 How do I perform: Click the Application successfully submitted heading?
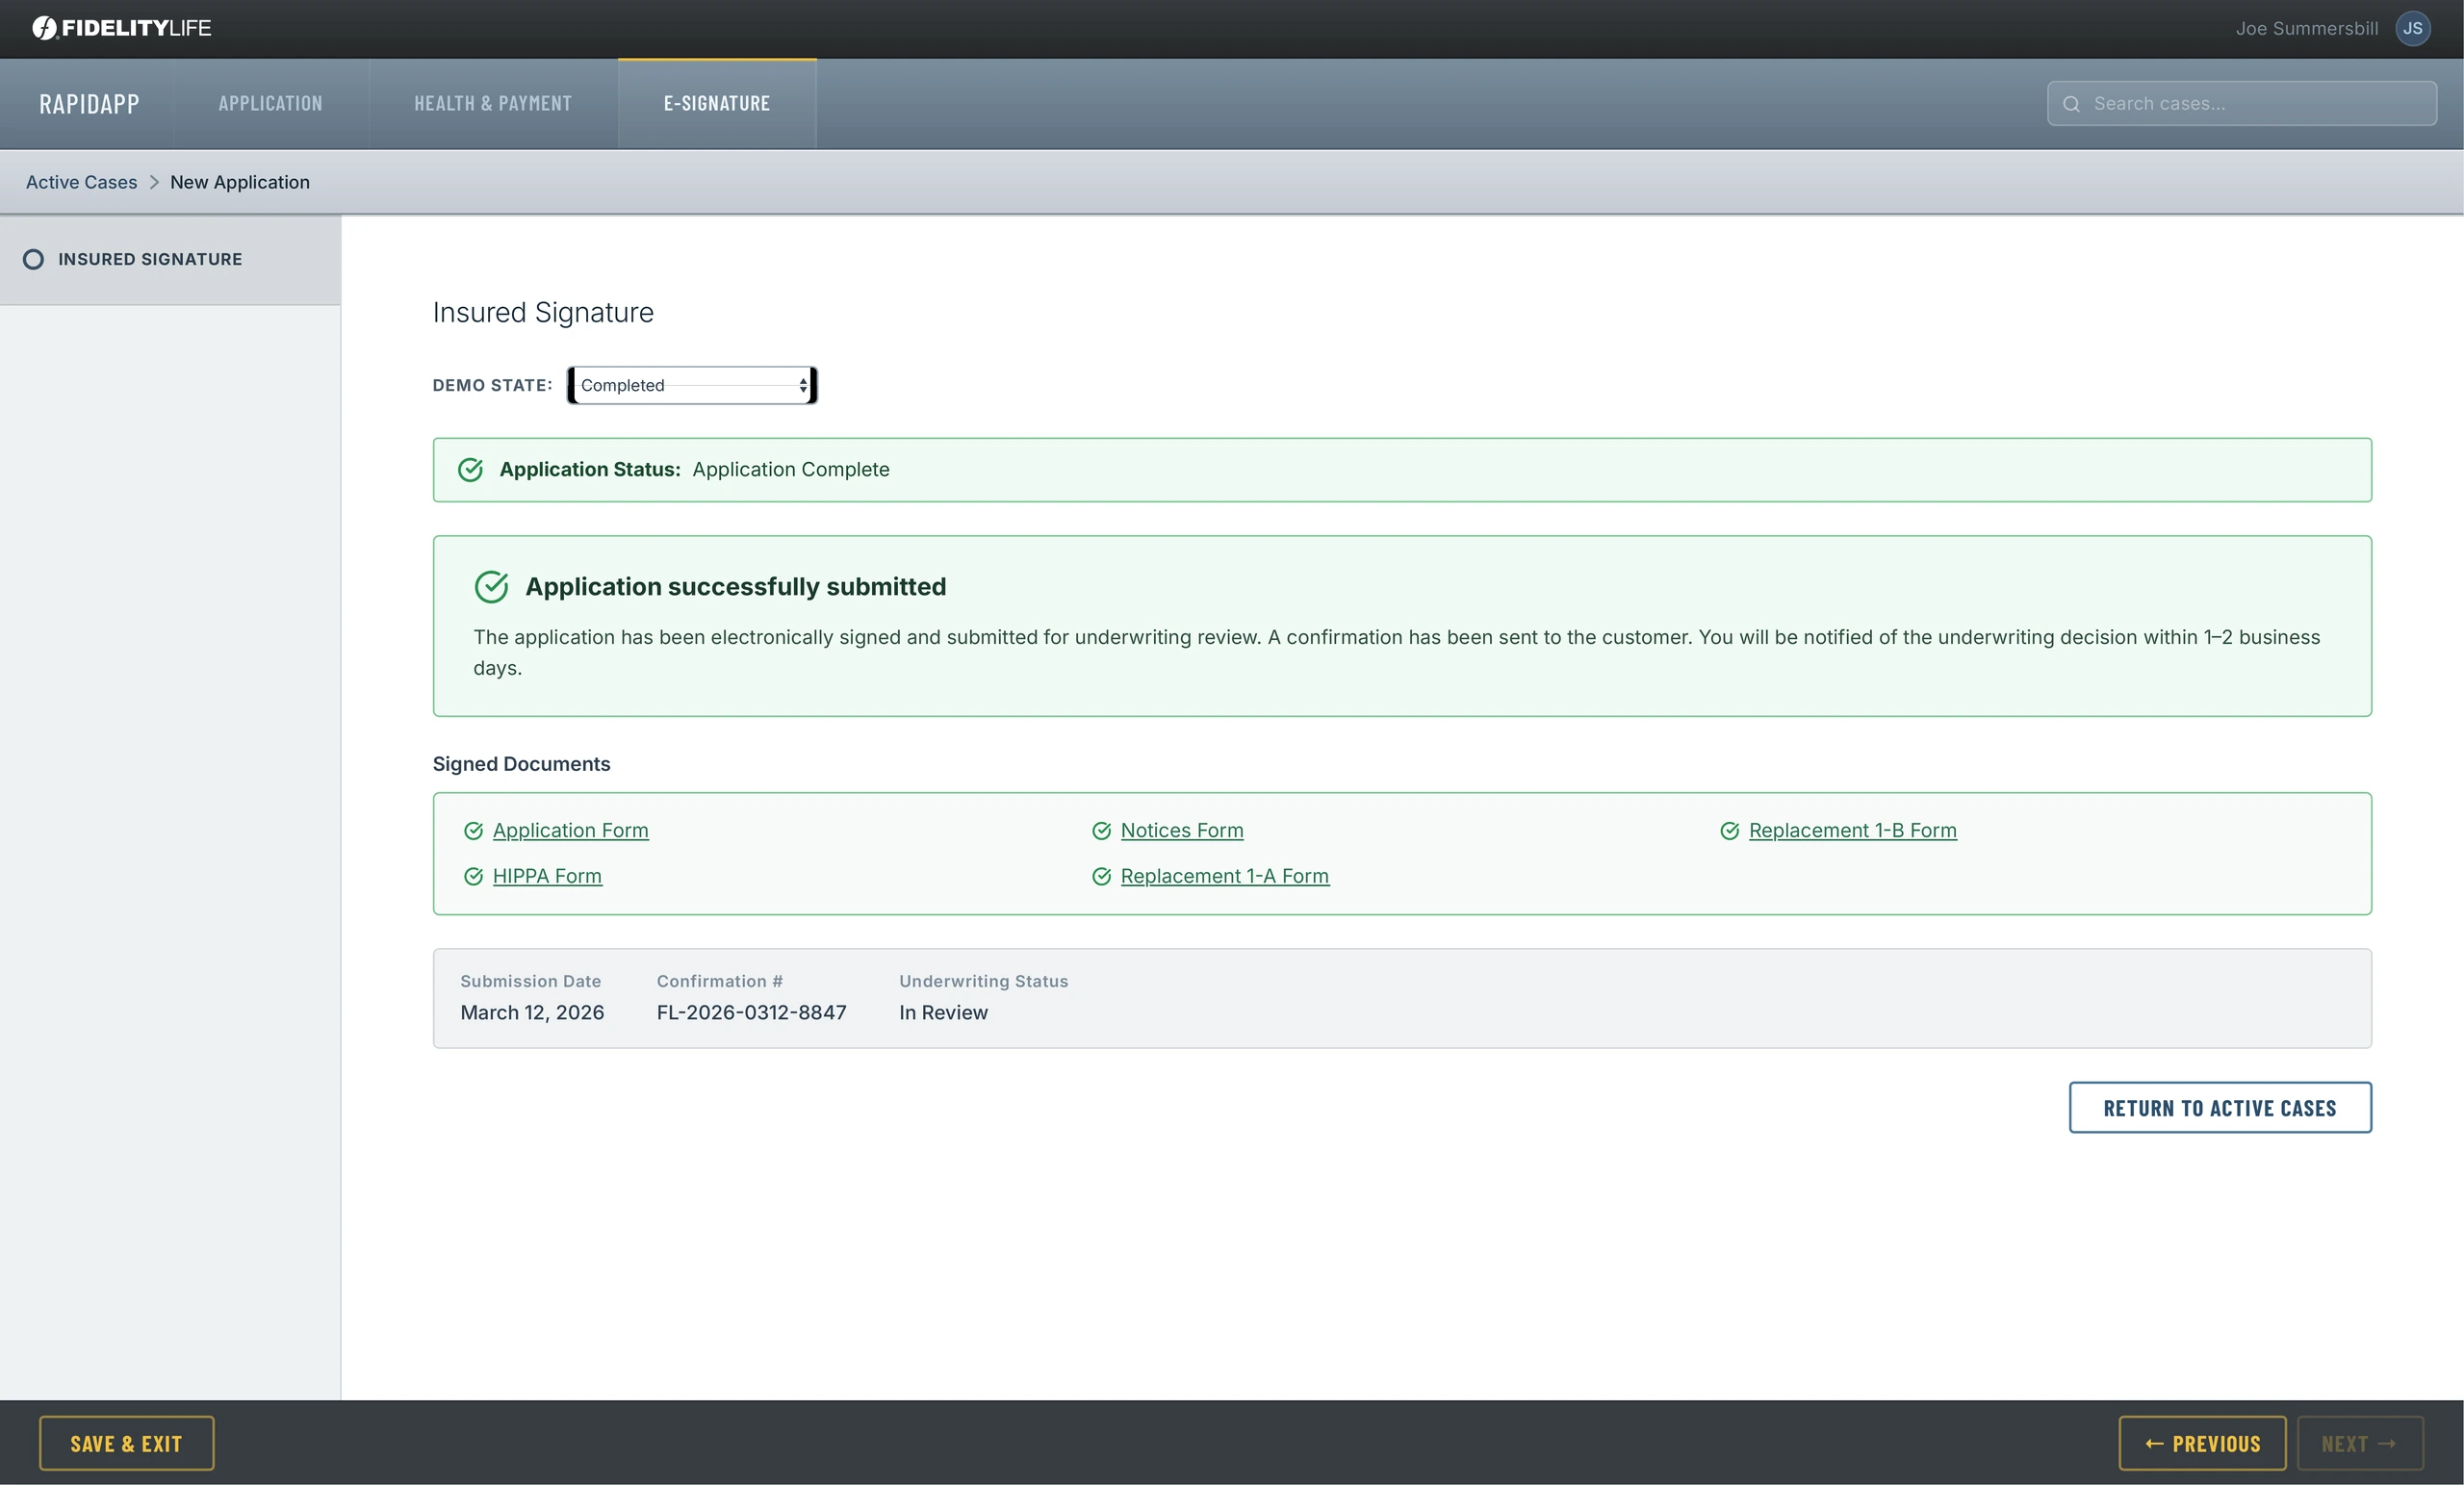pyautogui.click(x=735, y=587)
